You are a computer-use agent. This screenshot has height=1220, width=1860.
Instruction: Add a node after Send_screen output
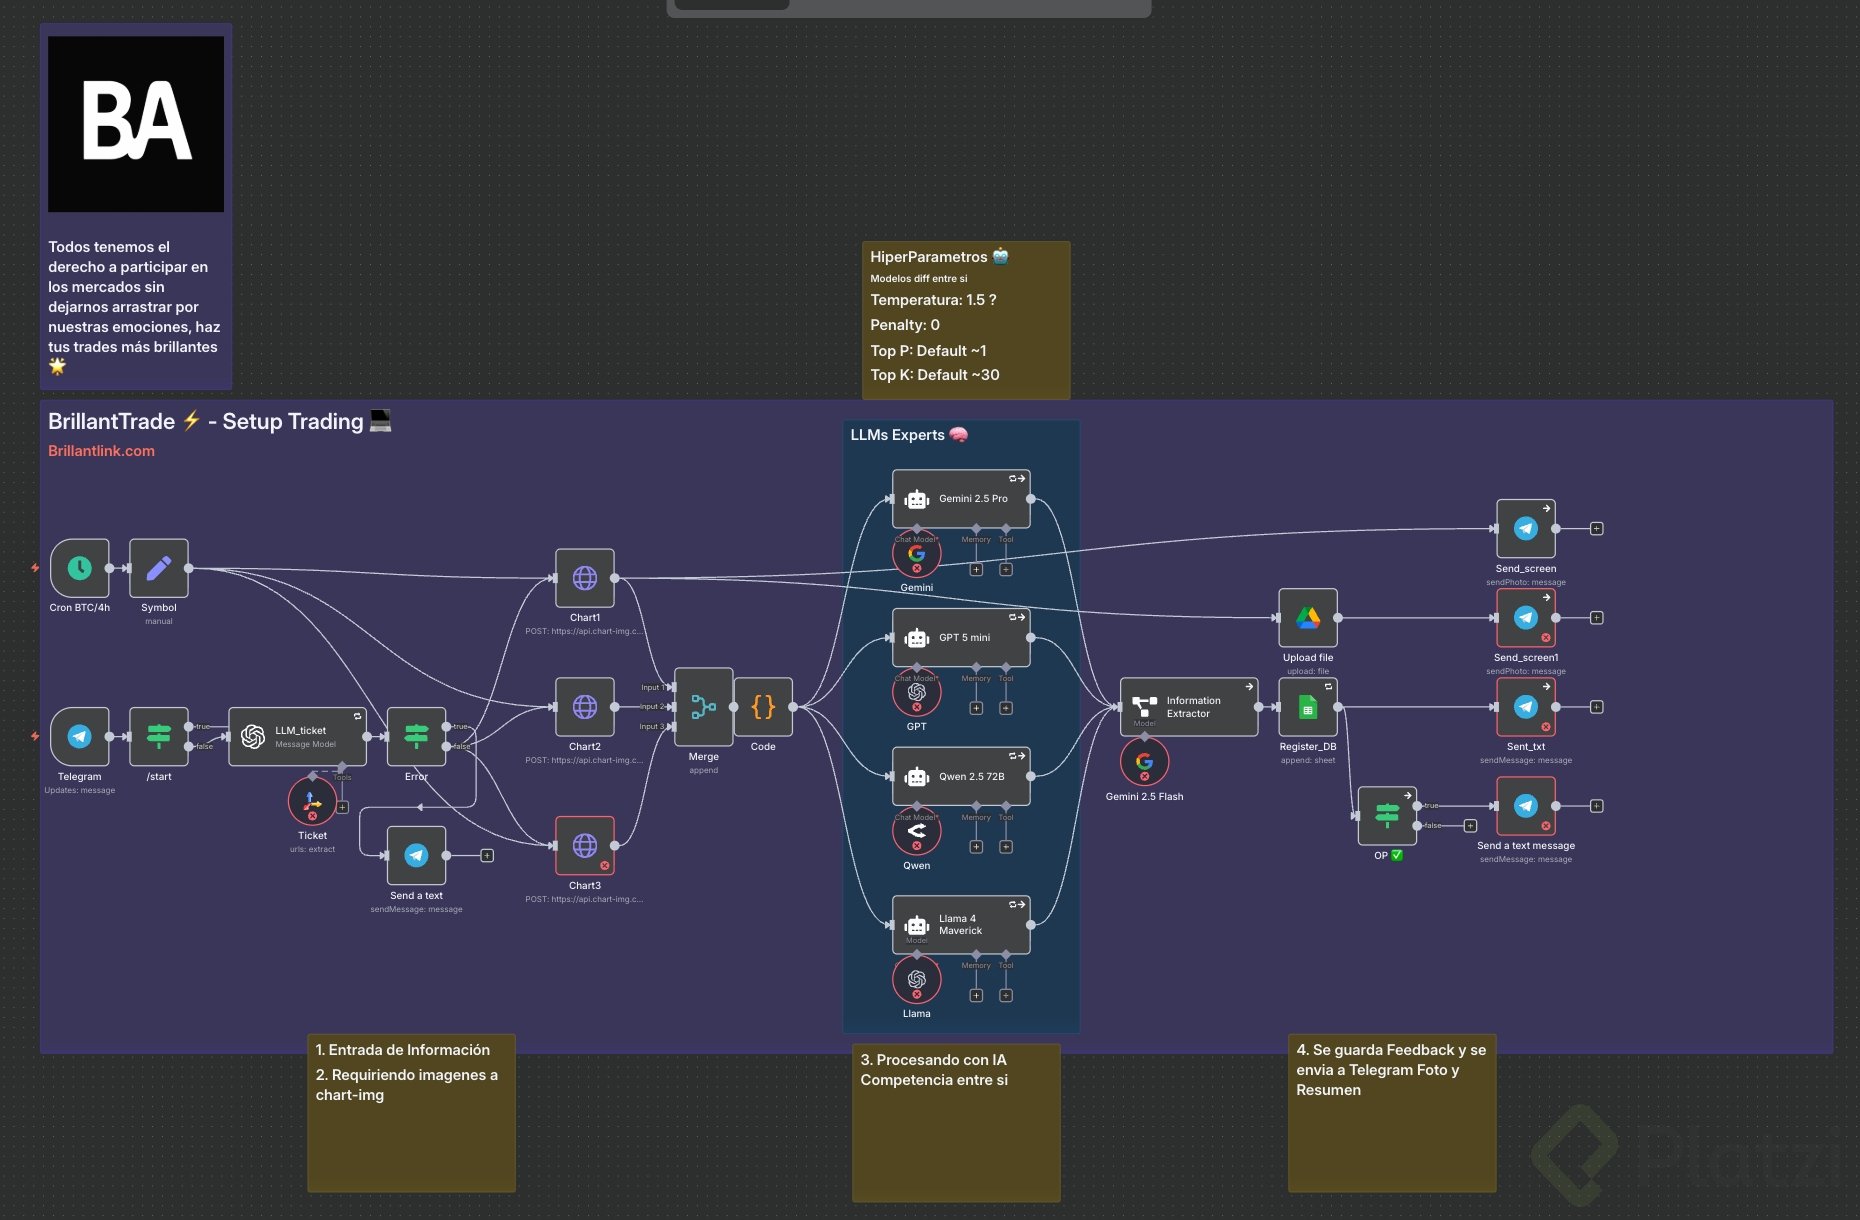[x=1597, y=528]
